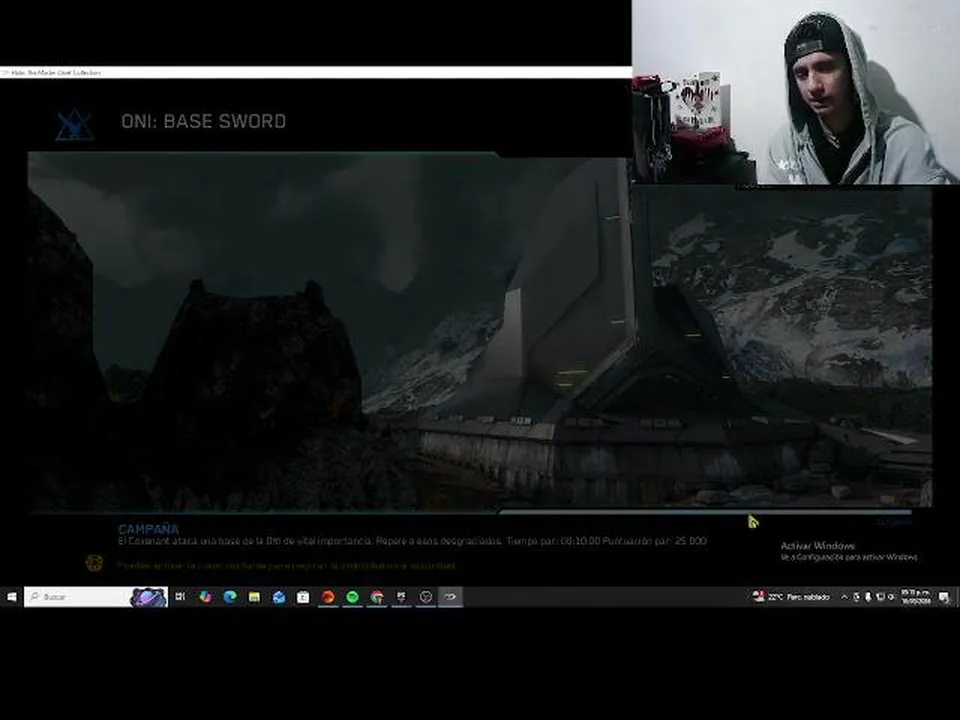
Task: Click the Buscar taskbar search box
Action: tap(96, 597)
